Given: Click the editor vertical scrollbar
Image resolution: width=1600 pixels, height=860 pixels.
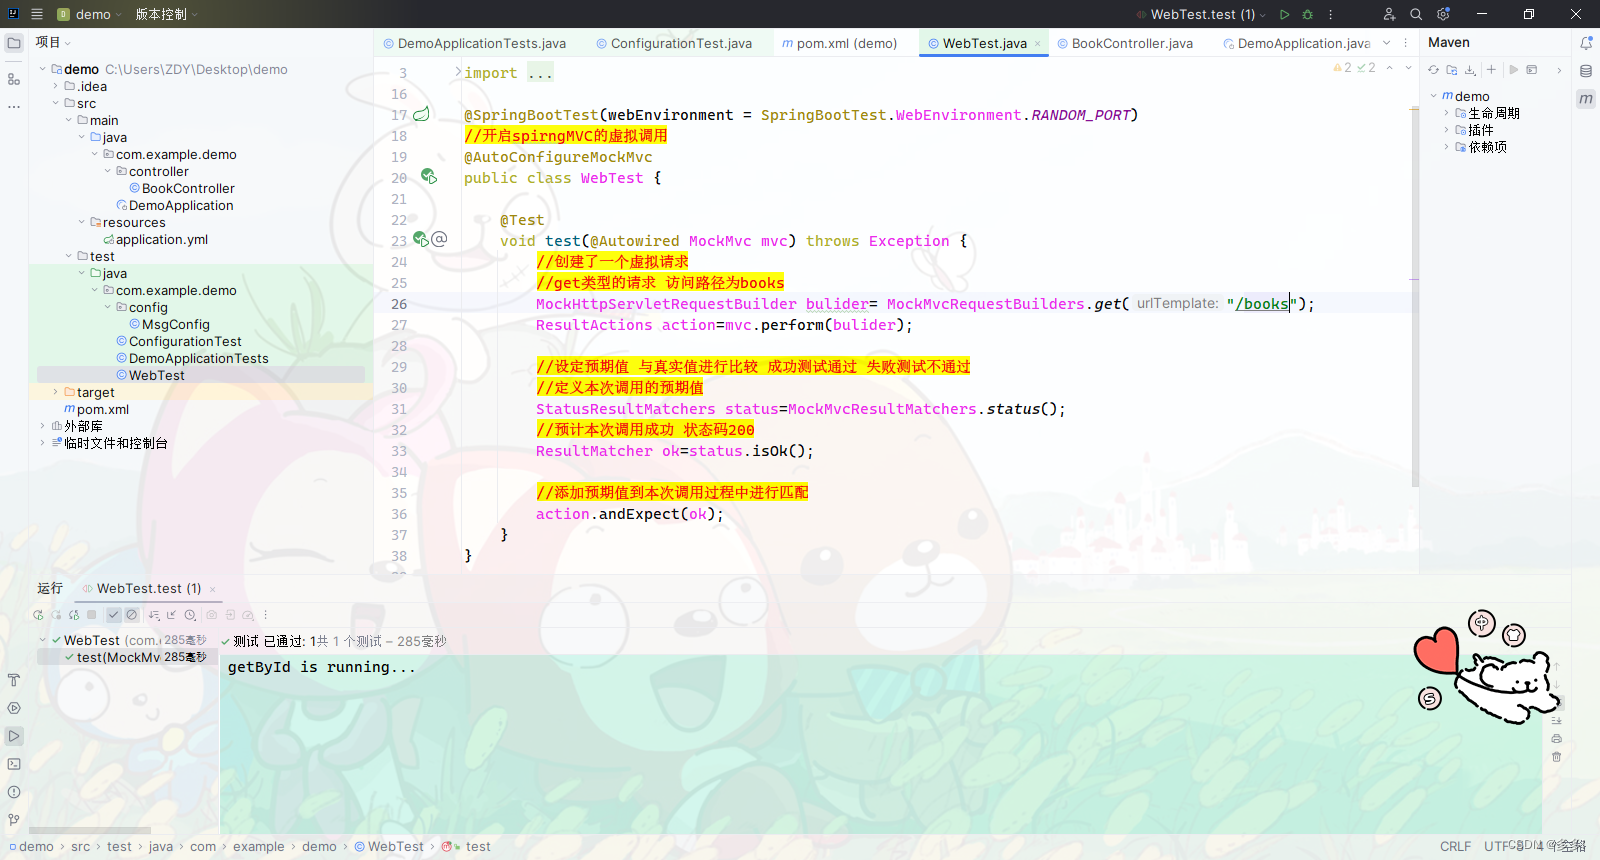Looking at the screenshot, I should [1414, 295].
